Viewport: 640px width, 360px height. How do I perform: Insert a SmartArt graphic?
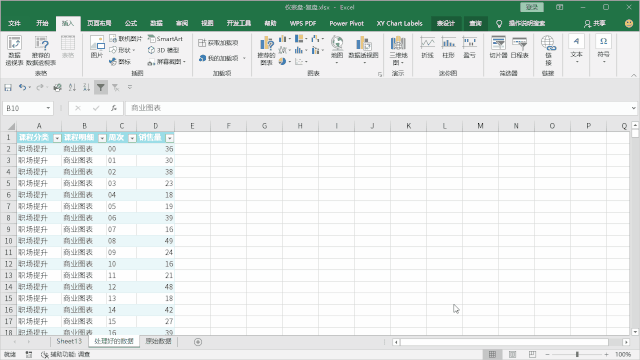pyautogui.click(x=165, y=39)
